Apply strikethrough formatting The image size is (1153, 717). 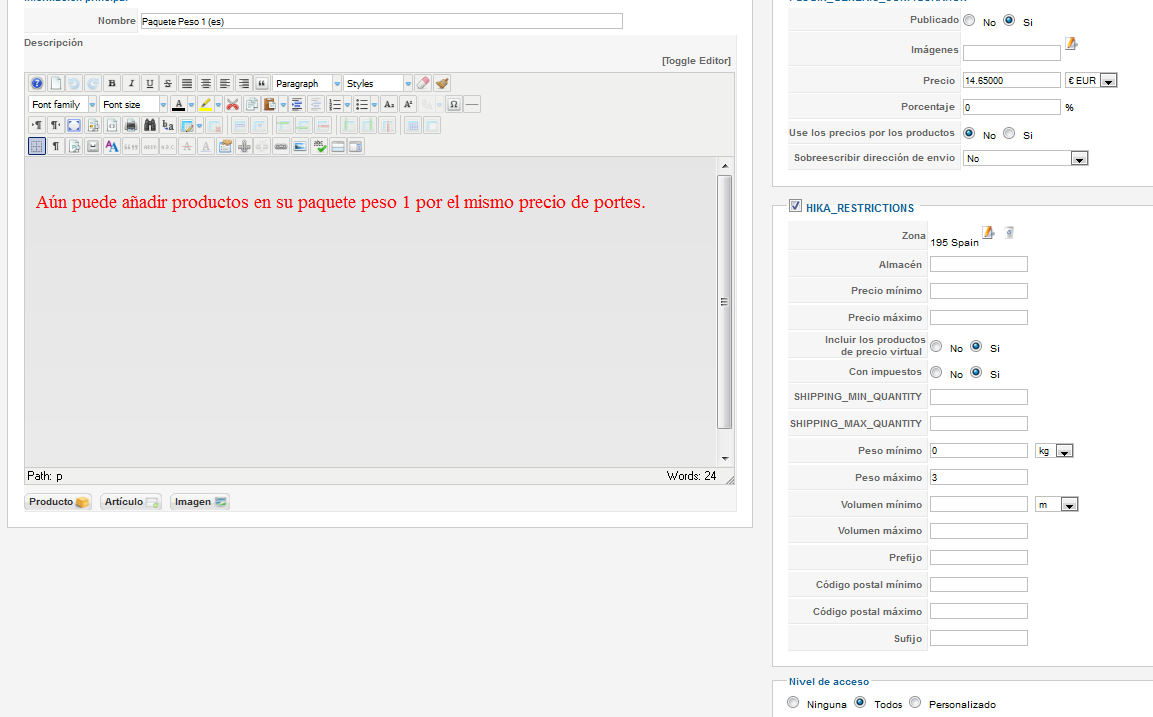[168, 83]
